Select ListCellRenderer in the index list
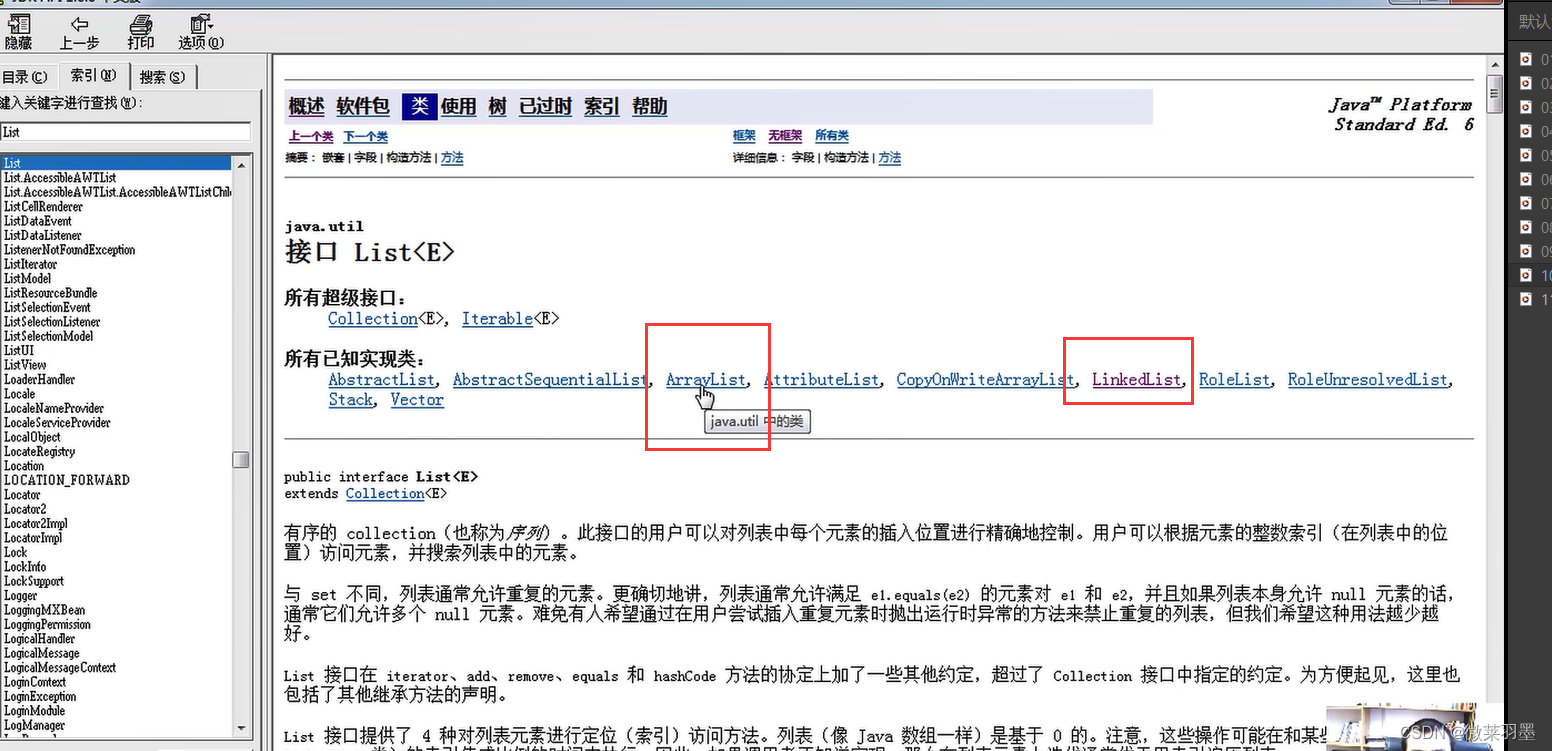This screenshot has height=751, width=1552. click(43, 207)
